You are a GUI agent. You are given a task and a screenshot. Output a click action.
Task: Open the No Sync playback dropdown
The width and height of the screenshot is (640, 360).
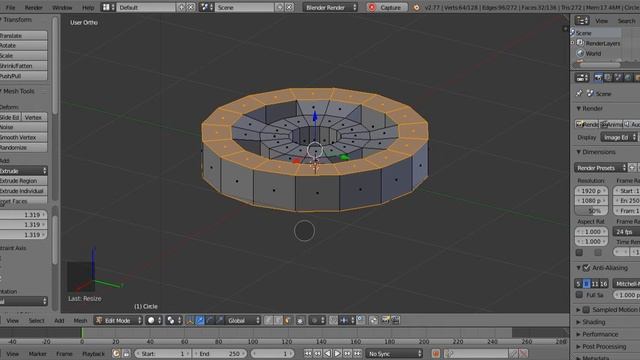click(x=394, y=353)
